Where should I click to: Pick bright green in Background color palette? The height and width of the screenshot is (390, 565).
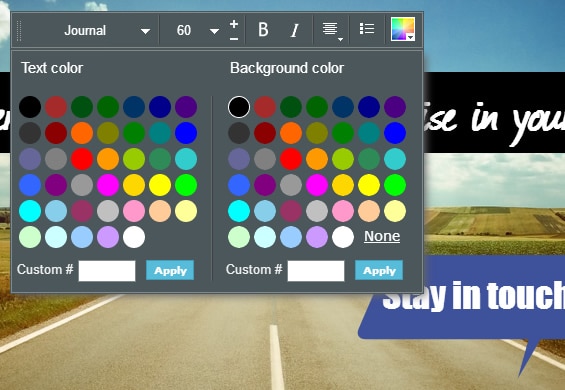click(x=395, y=185)
